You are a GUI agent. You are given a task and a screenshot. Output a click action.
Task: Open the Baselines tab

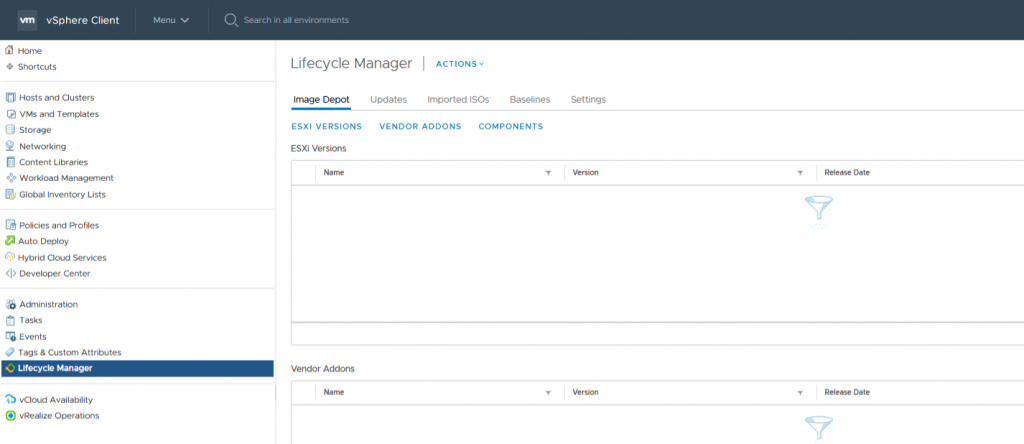[530, 99]
